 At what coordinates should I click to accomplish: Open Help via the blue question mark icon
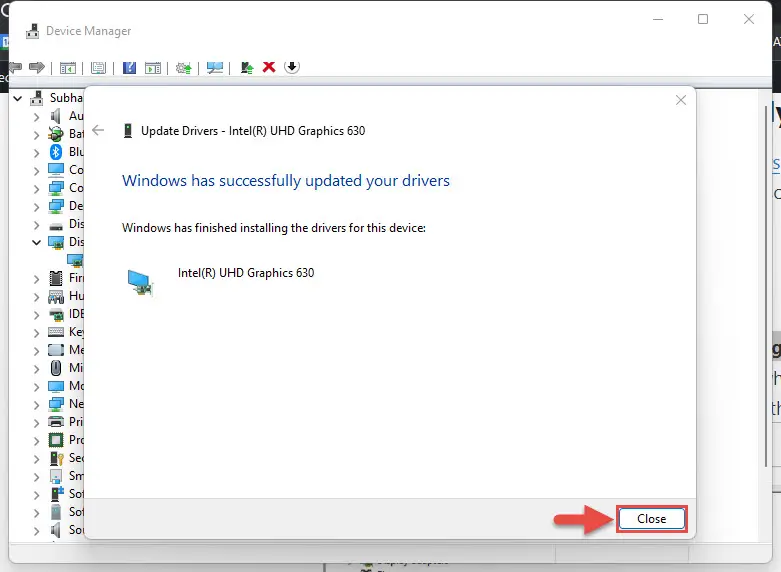pyautogui.click(x=129, y=67)
